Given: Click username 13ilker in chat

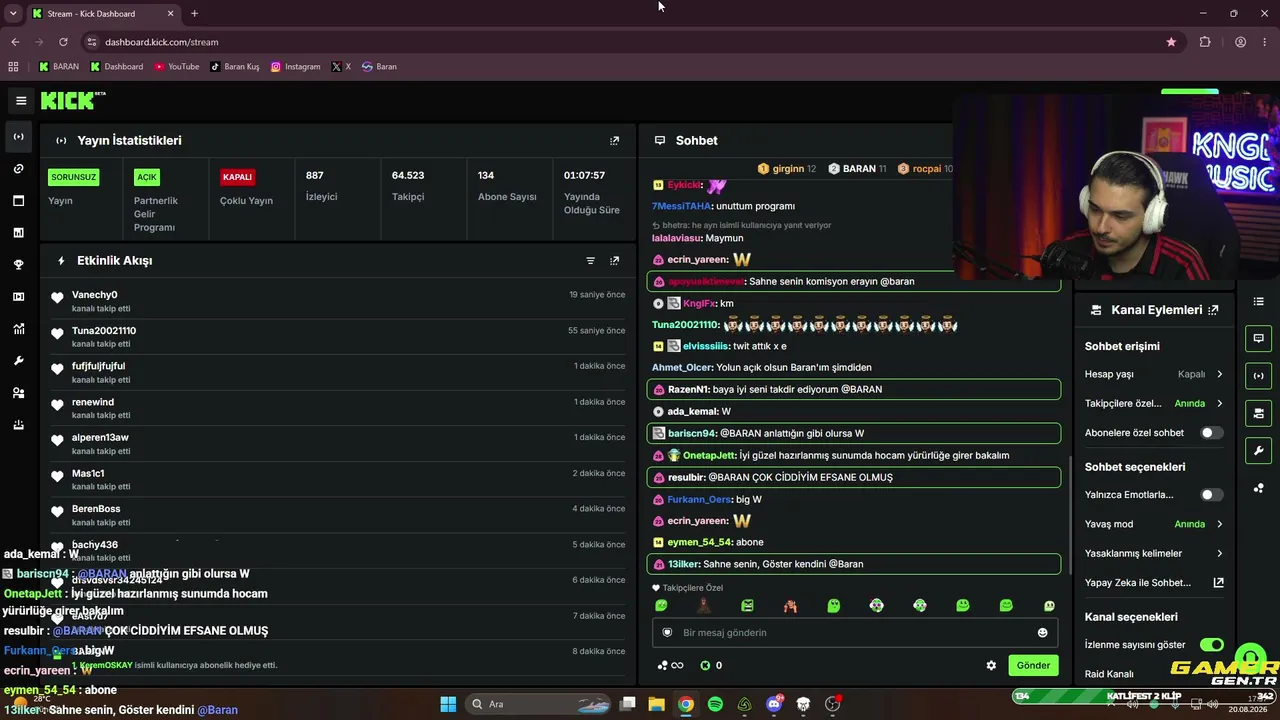Looking at the screenshot, I should click(x=683, y=565).
